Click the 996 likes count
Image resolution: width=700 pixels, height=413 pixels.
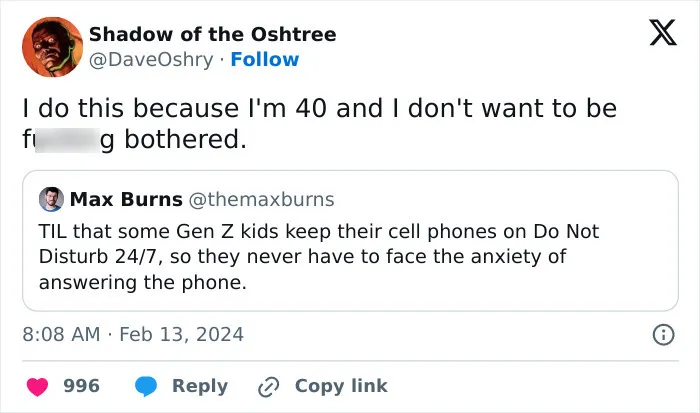click(x=81, y=386)
